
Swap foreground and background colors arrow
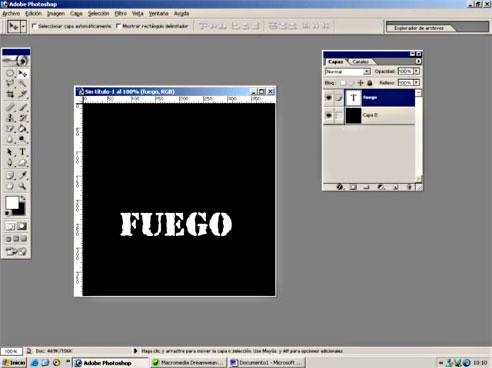[x=23, y=198]
